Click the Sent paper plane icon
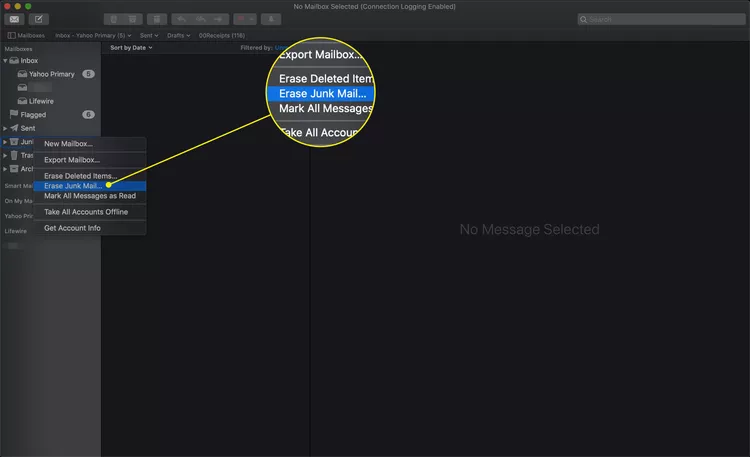The height and width of the screenshot is (457, 750). tap(14, 128)
